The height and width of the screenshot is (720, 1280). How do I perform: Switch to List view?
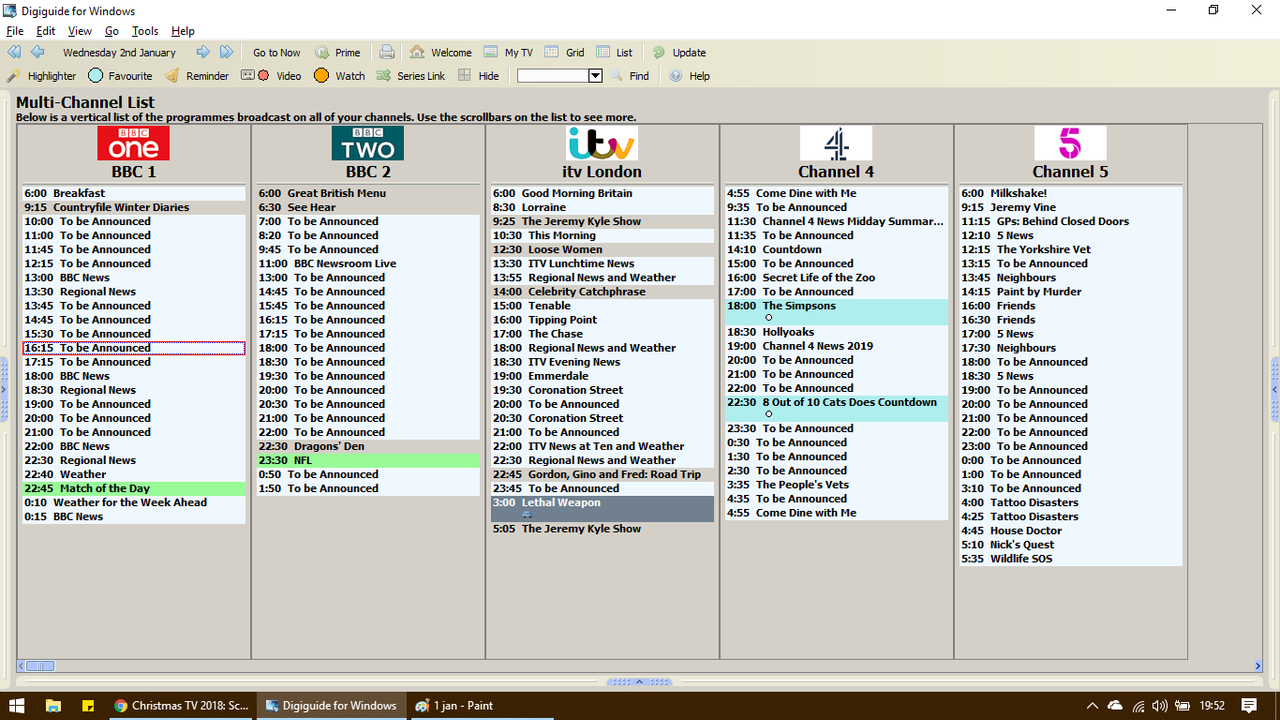[615, 53]
